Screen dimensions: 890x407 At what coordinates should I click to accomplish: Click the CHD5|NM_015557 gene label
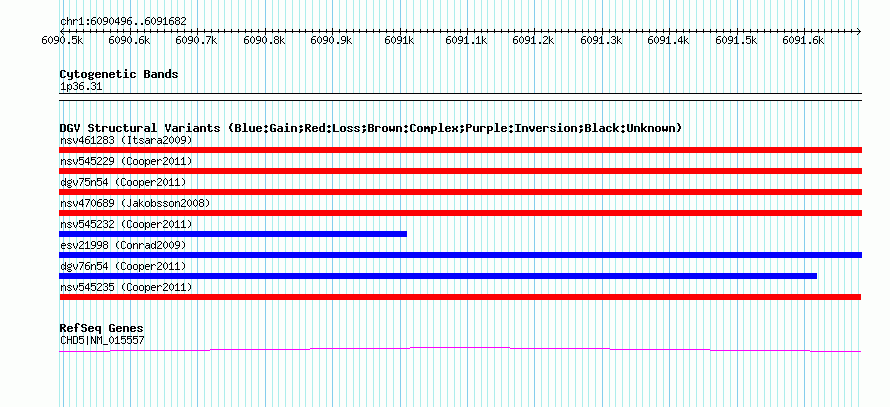tap(102, 341)
